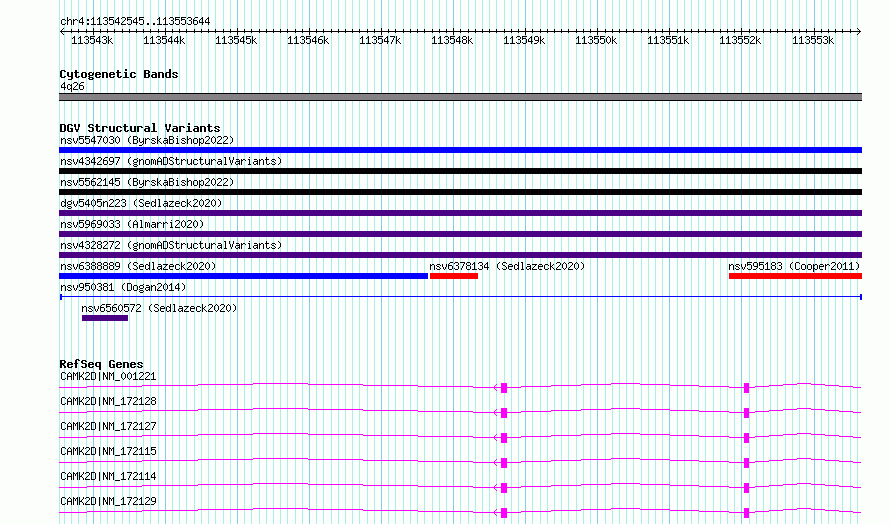The image size is (890, 524).
Task: Click the red bar of nsv6378134
Action: 453,276
